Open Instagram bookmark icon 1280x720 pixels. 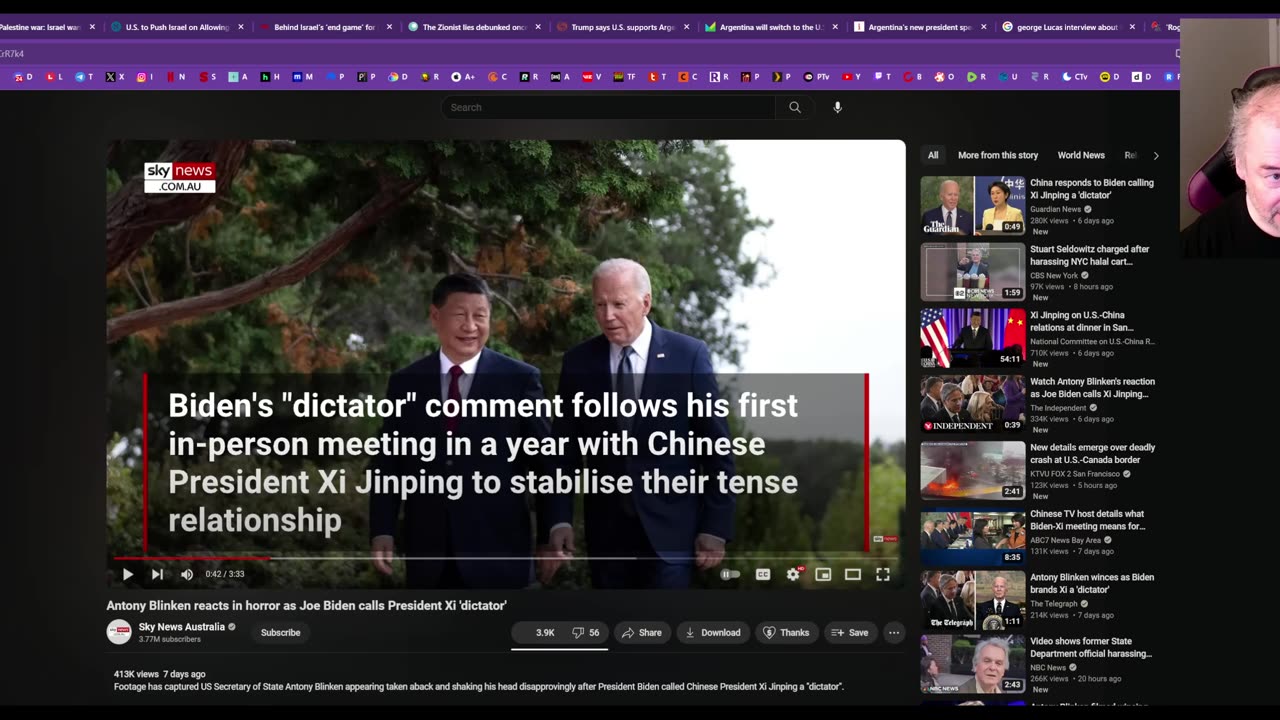(x=145, y=77)
